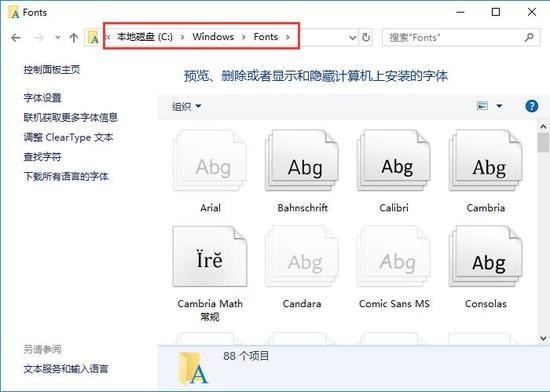
Task: Select the Consolas font icon
Action: 486,257
